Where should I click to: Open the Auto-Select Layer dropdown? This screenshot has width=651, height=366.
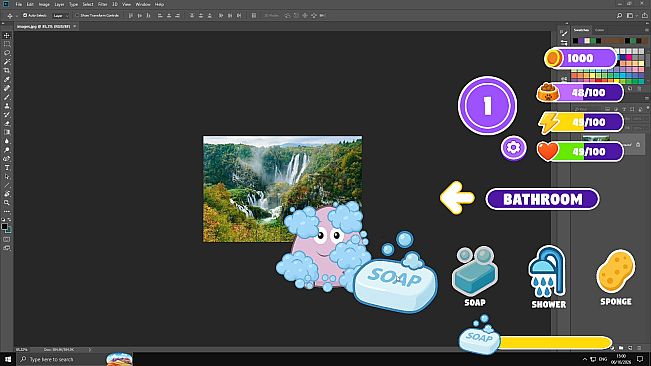tap(61, 15)
